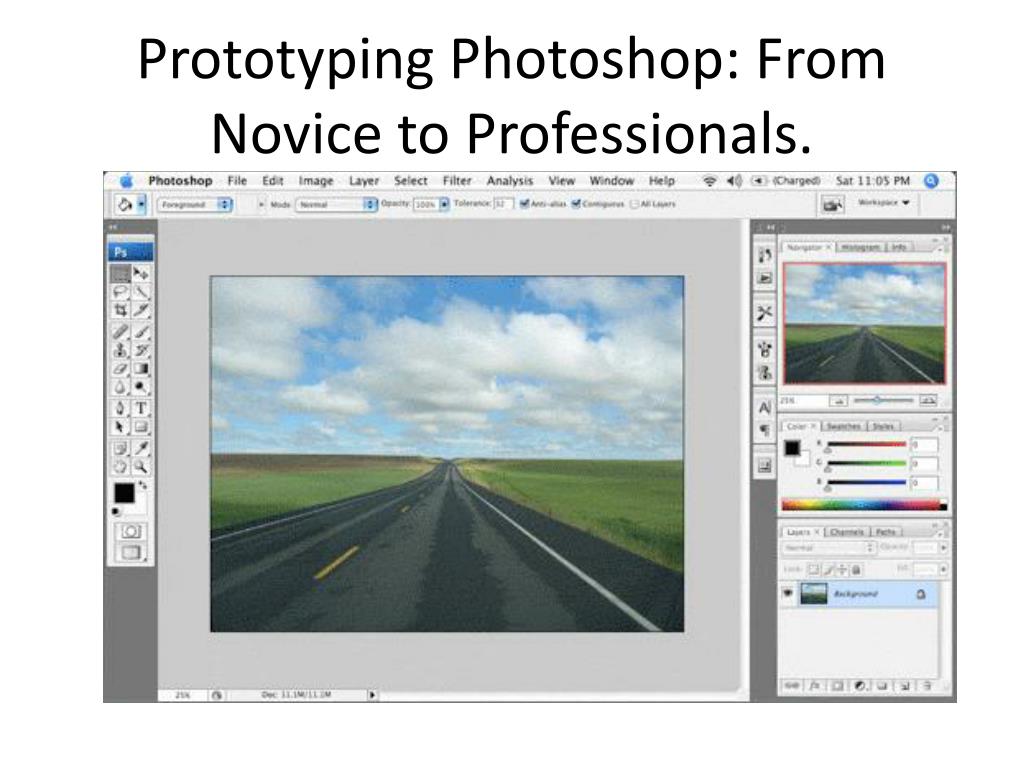Change screen mode from toolbox bottom
Image resolution: width=1024 pixels, height=768 pixels.
tap(131, 552)
